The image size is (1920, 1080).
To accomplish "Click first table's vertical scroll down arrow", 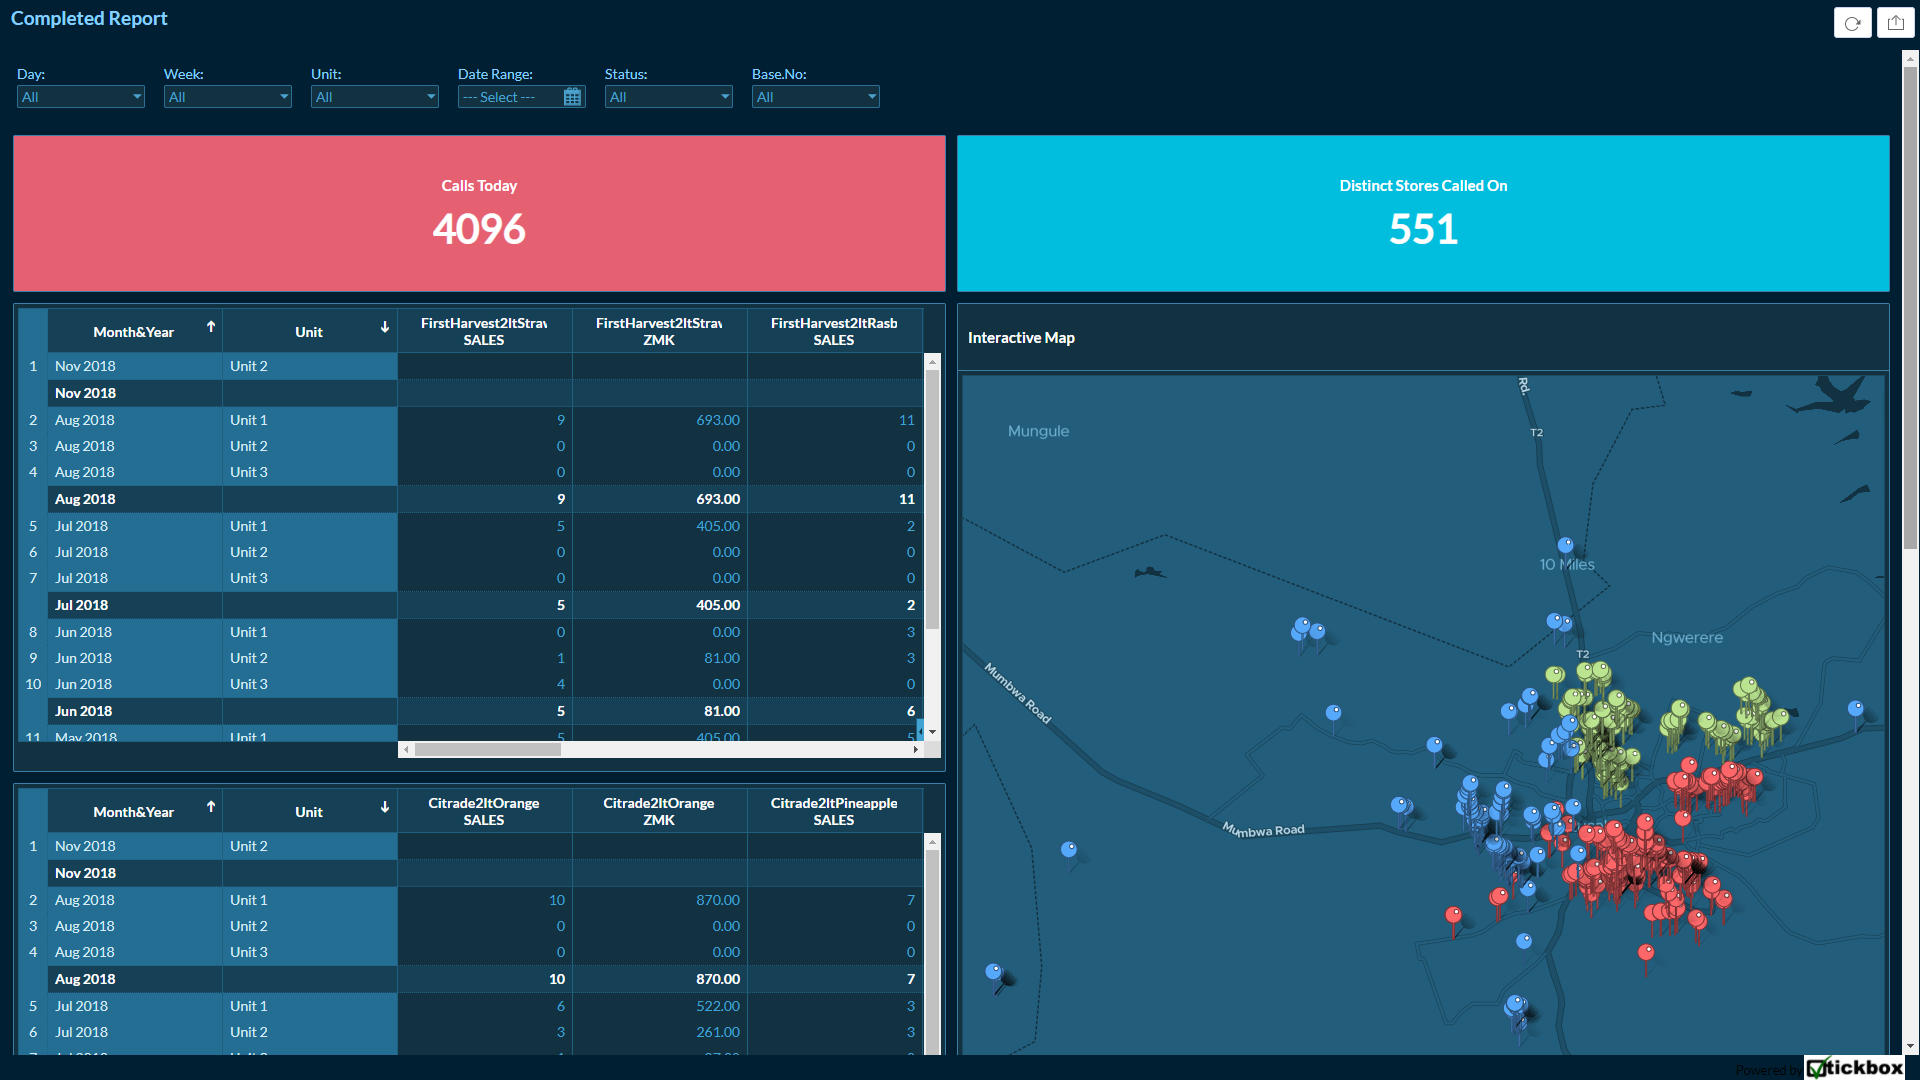I will [932, 732].
